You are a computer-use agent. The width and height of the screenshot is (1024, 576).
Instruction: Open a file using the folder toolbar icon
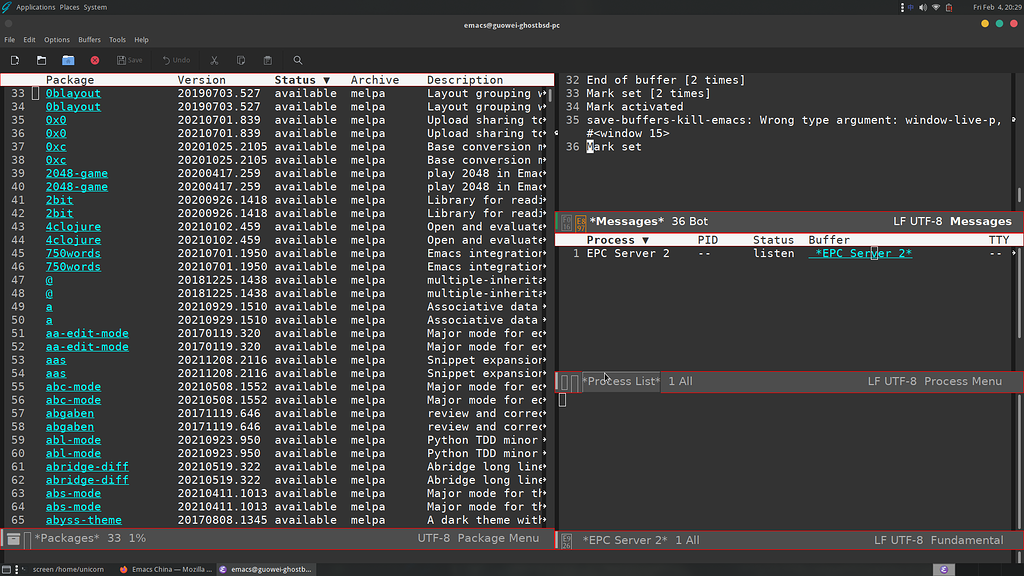(41, 60)
